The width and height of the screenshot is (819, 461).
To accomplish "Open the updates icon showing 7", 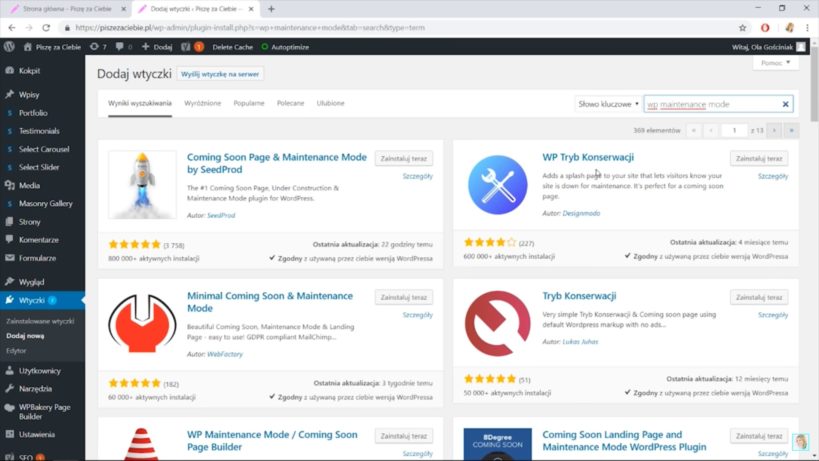I will 98,46.
